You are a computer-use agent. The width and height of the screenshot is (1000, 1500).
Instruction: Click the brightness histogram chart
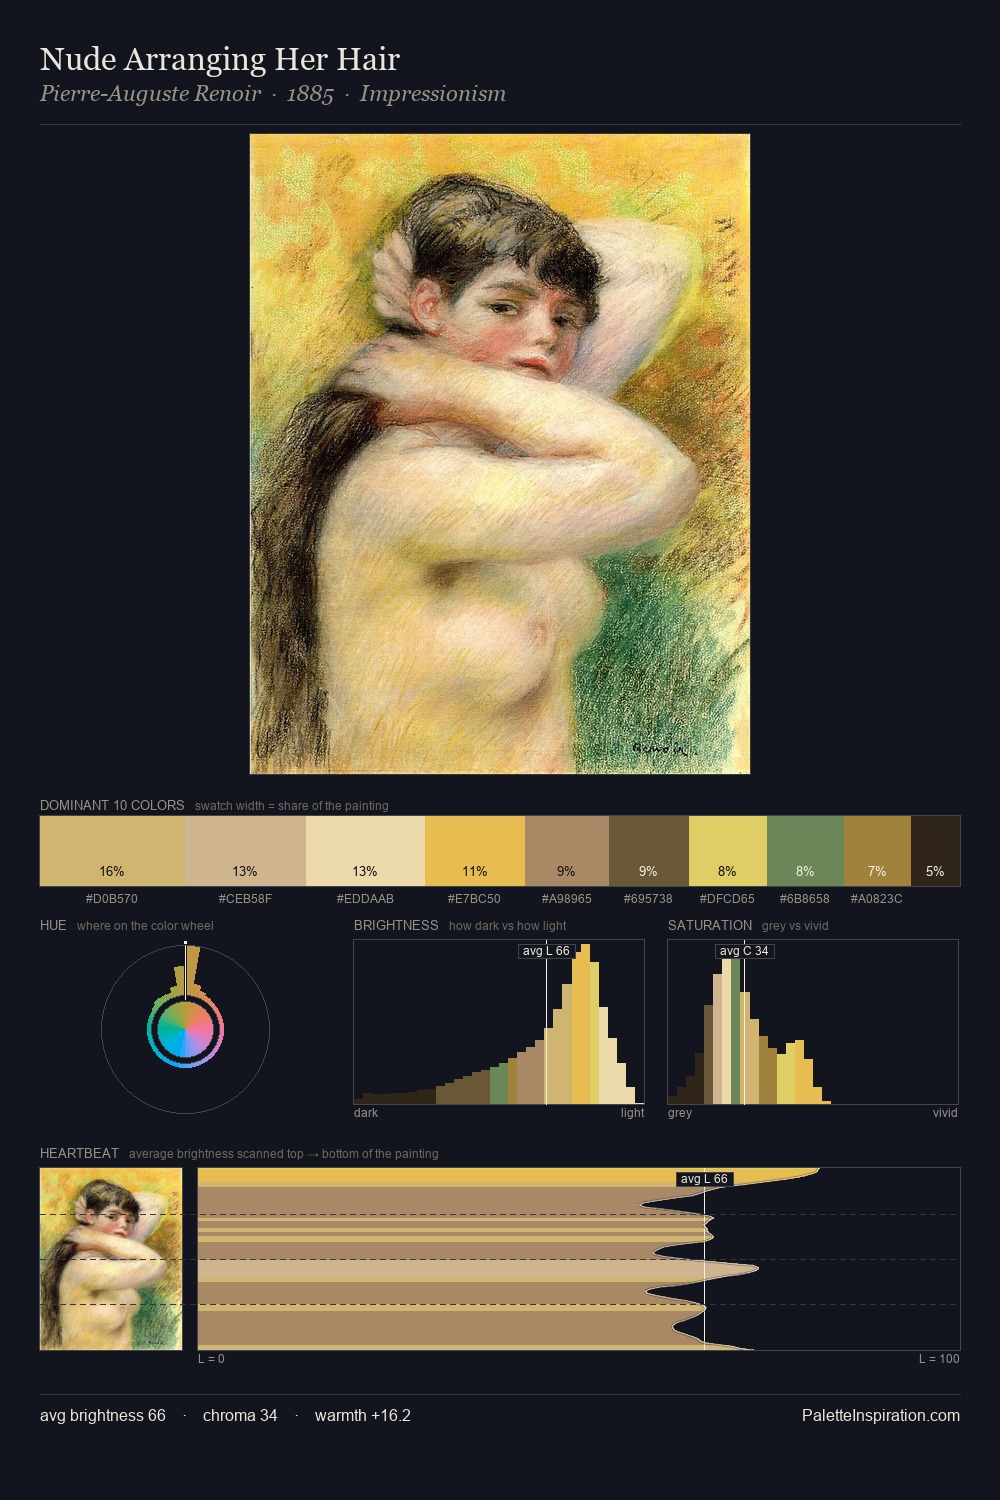[x=499, y=1022]
